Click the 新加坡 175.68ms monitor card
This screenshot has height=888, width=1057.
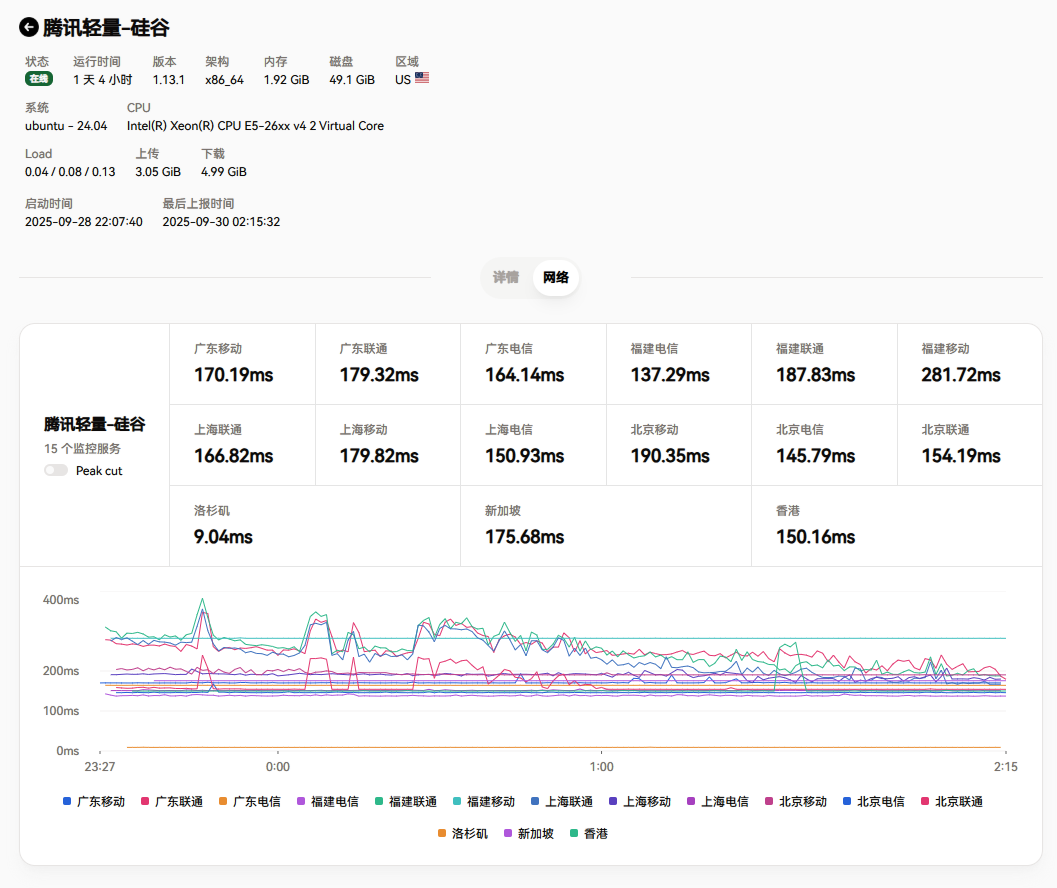pyautogui.click(x=605, y=526)
